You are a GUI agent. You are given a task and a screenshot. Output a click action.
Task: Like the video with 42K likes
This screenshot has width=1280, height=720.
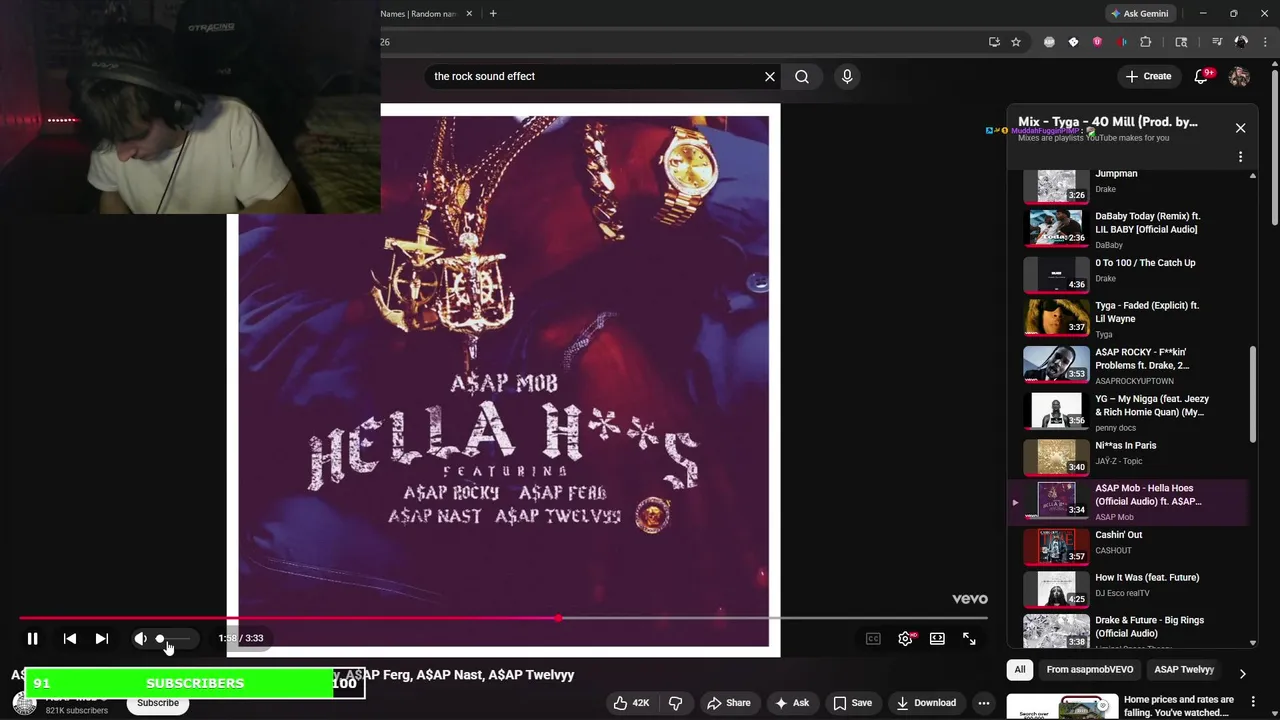point(632,703)
